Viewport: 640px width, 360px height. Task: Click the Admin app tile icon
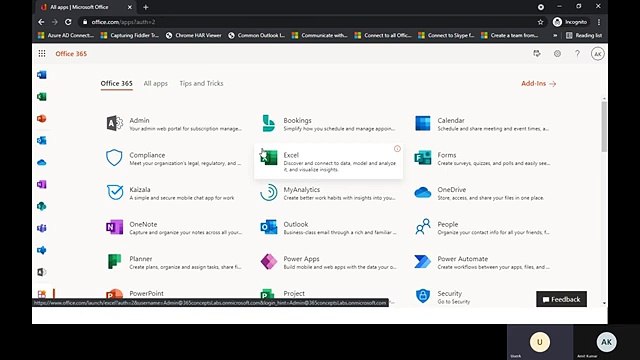[114, 123]
